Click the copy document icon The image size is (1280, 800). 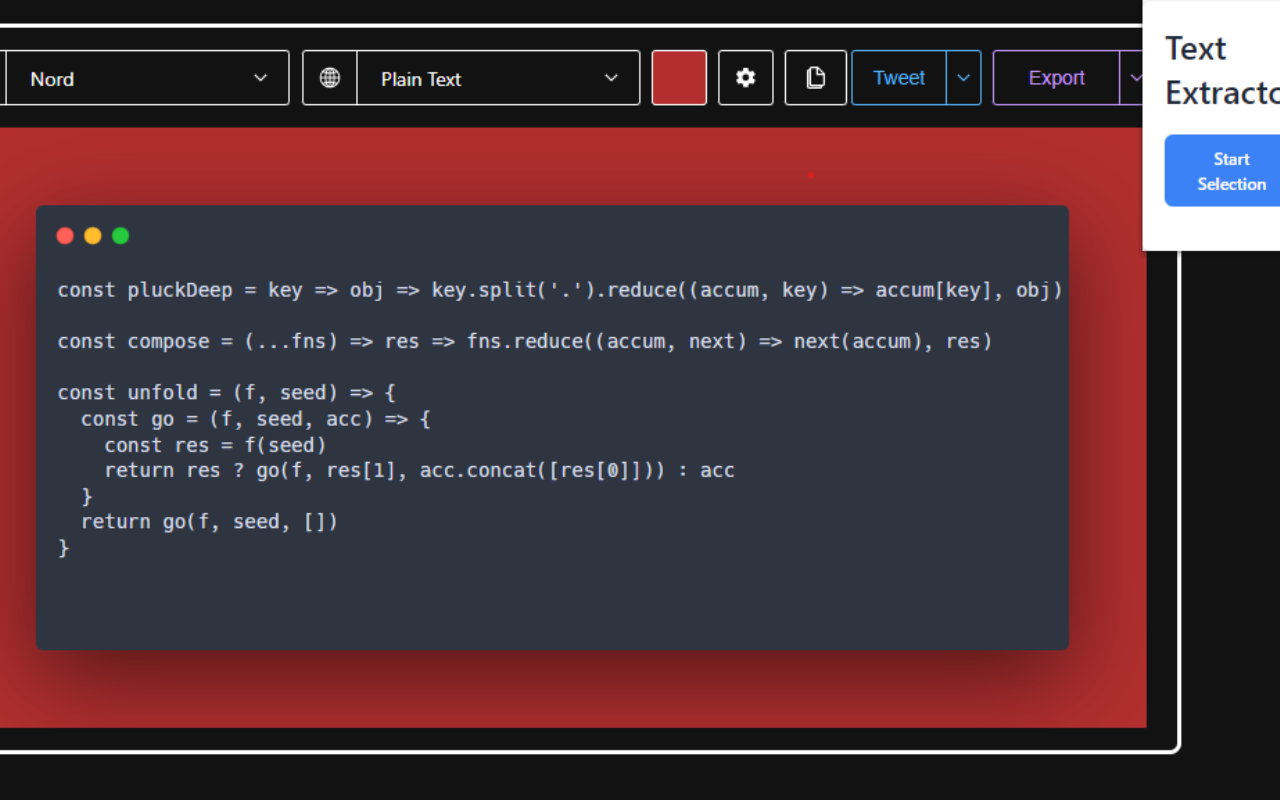point(815,78)
